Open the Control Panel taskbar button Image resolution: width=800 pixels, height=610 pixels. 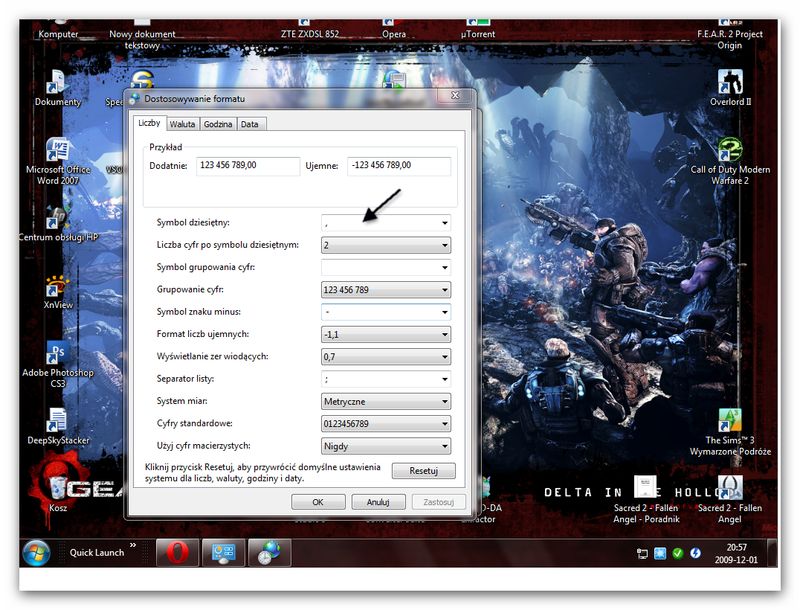coord(223,553)
